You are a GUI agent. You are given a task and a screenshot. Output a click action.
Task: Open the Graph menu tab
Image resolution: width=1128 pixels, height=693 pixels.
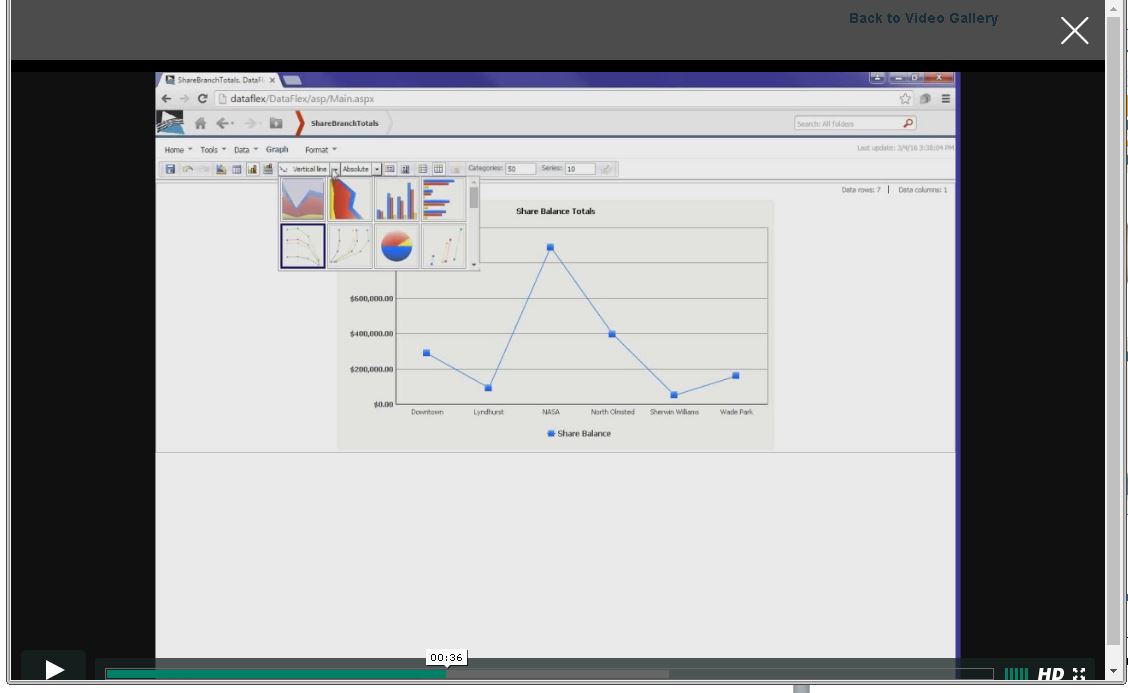click(277, 150)
